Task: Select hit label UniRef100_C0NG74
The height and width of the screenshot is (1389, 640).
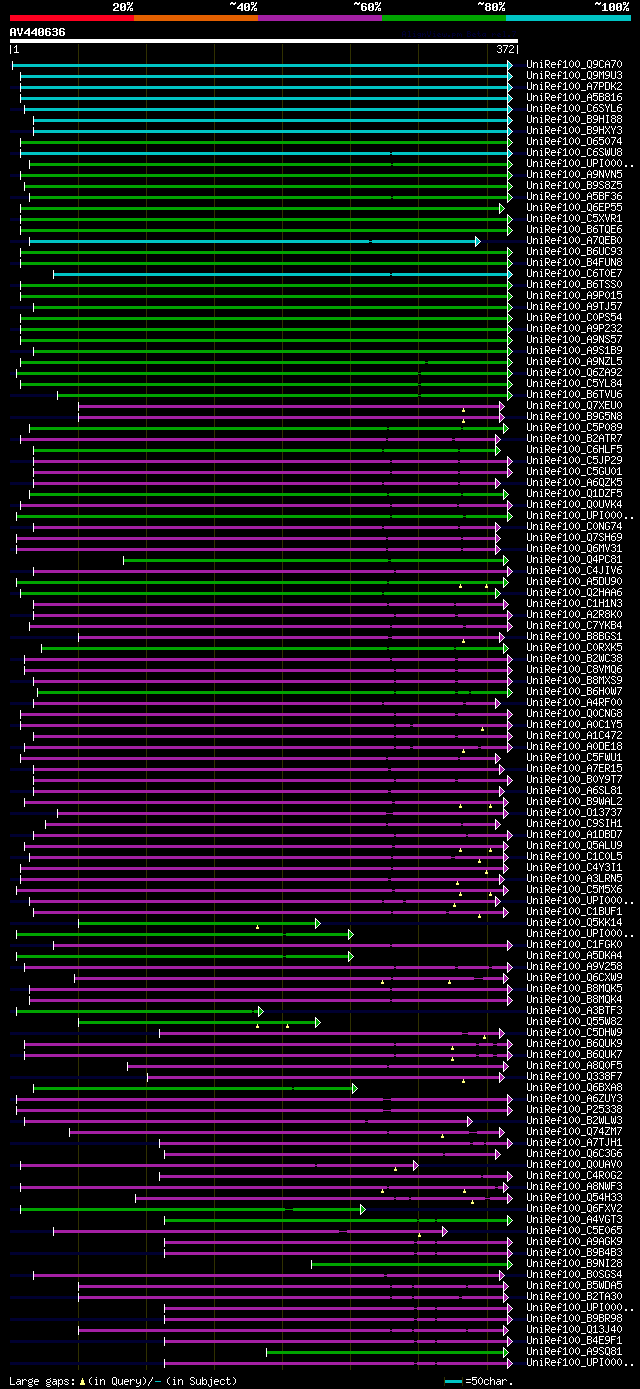Action: [574, 527]
